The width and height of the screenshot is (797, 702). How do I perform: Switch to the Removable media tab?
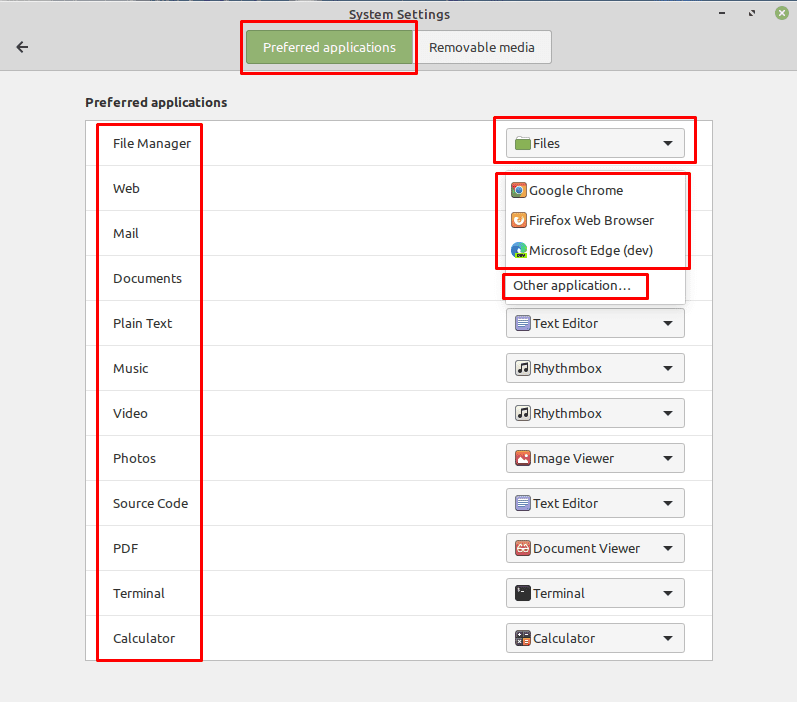coord(482,47)
